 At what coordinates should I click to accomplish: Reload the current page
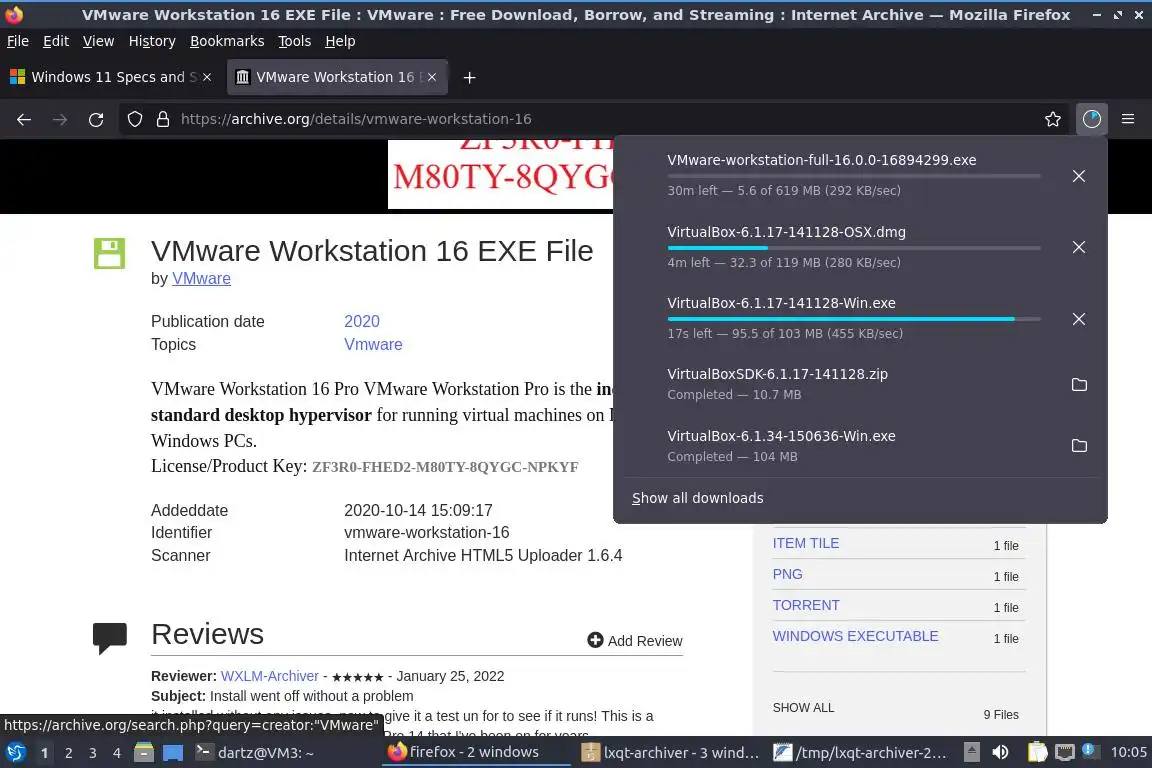96,119
